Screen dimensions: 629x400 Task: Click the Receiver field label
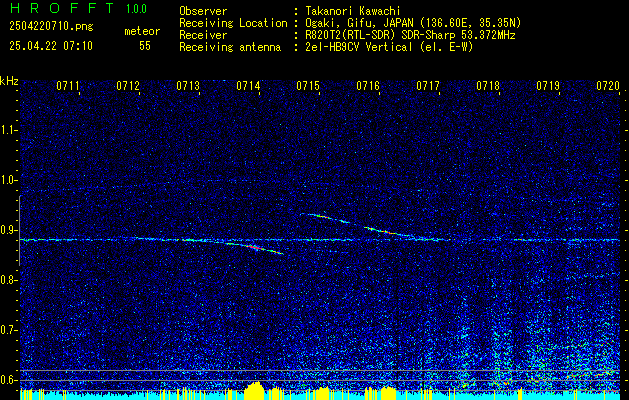click(203, 35)
